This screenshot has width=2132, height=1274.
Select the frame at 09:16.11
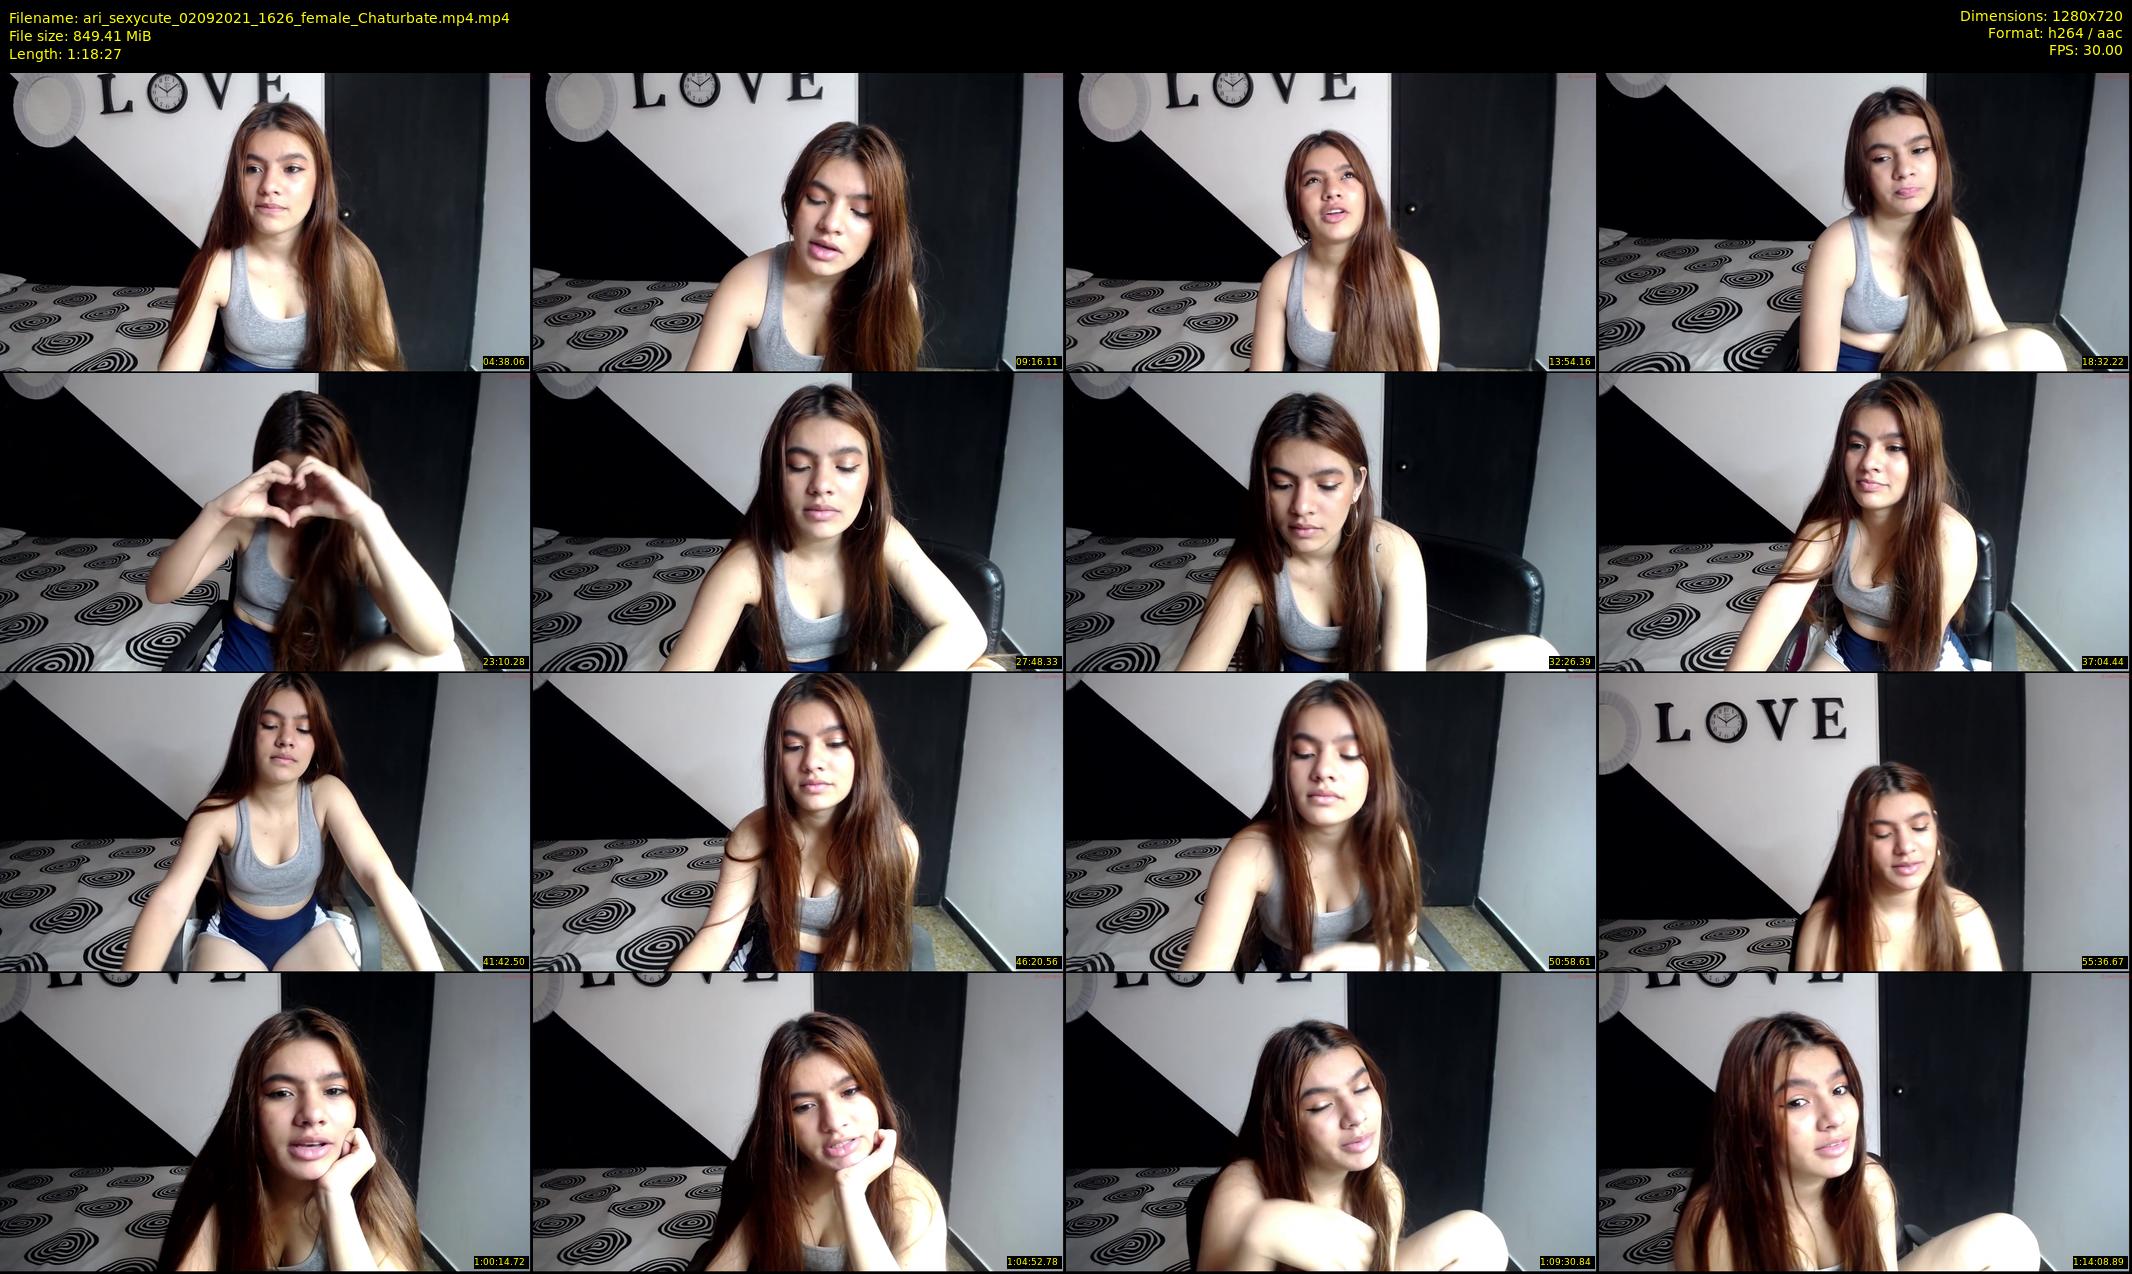797,222
